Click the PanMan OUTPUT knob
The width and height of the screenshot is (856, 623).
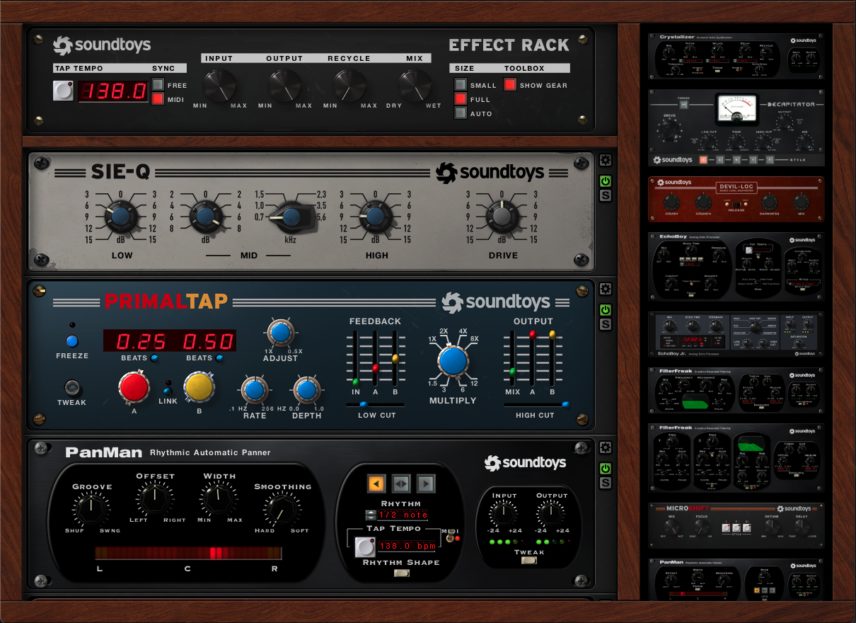550,514
